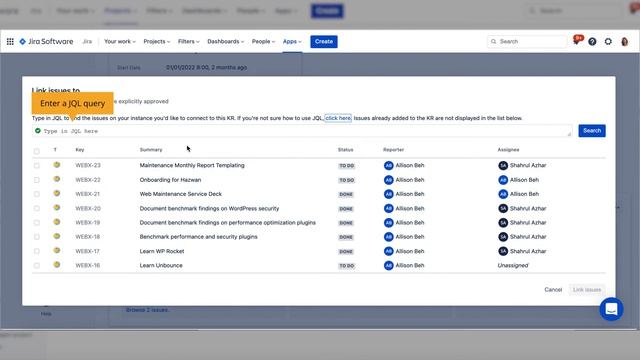This screenshot has height=360, width=640.
Task: Click the TO DO status of WEBX-23
Action: 347,166
